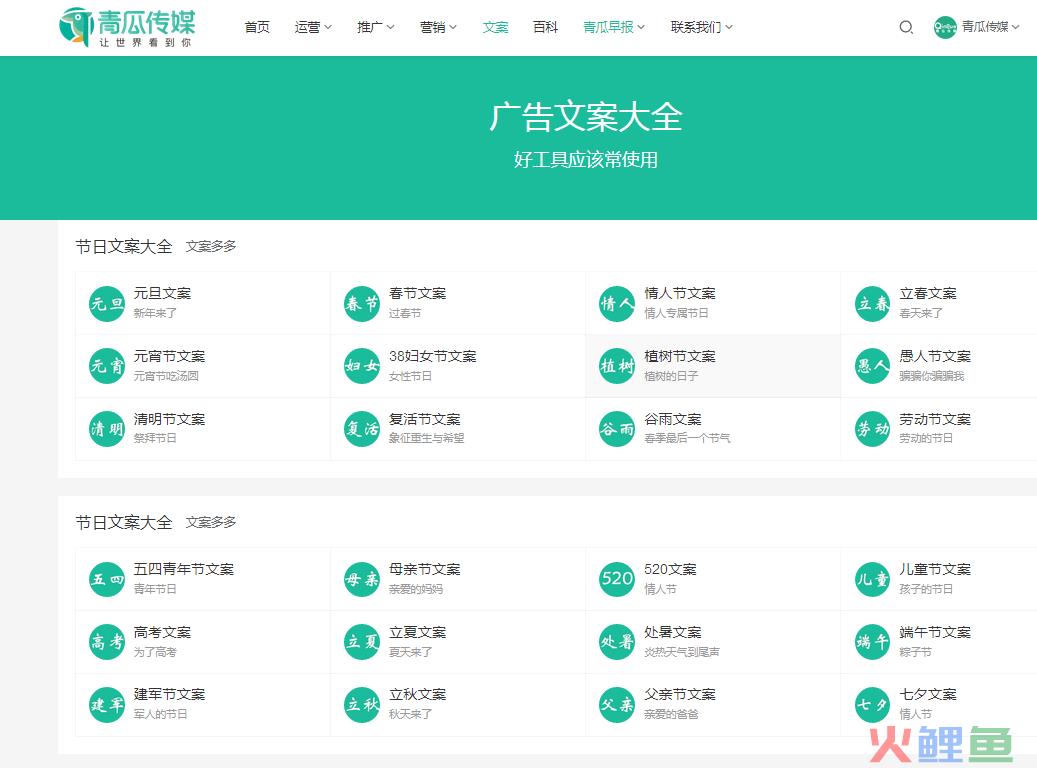Click the 劳动 round icon
Screen dimensions: 1037x768
point(872,429)
